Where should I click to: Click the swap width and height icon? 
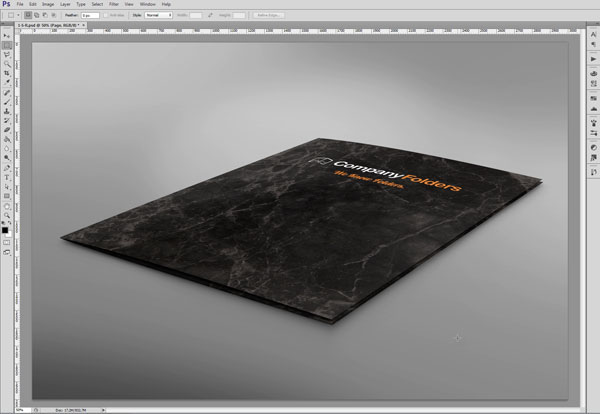[x=210, y=15]
